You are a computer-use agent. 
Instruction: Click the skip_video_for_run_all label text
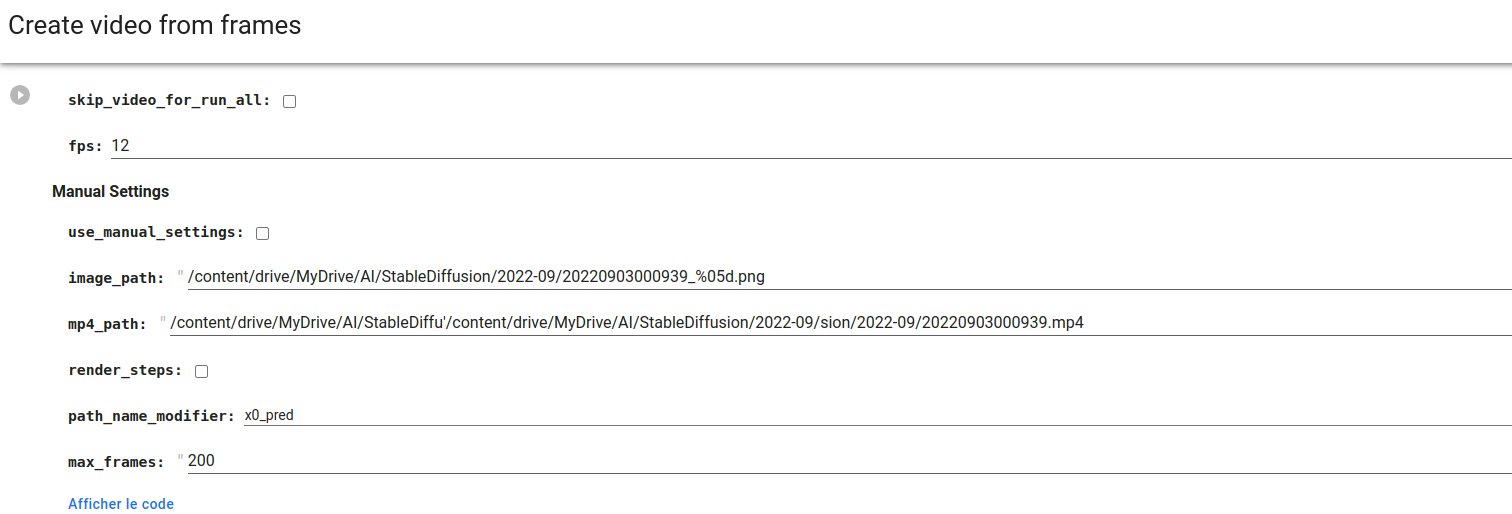pos(169,100)
